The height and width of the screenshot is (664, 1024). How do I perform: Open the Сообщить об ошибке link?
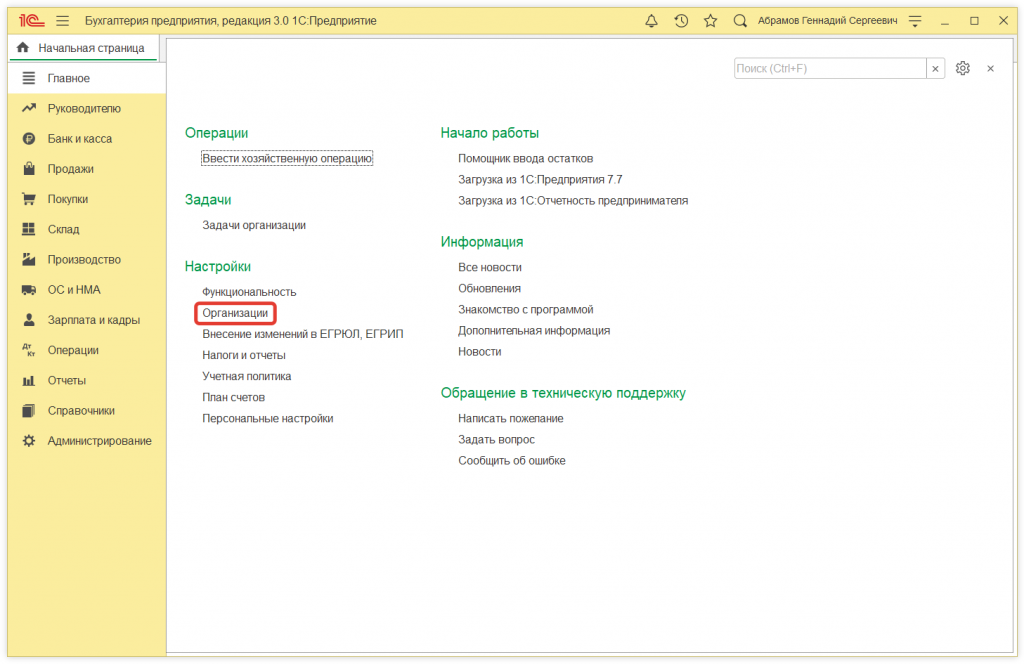[x=512, y=460]
